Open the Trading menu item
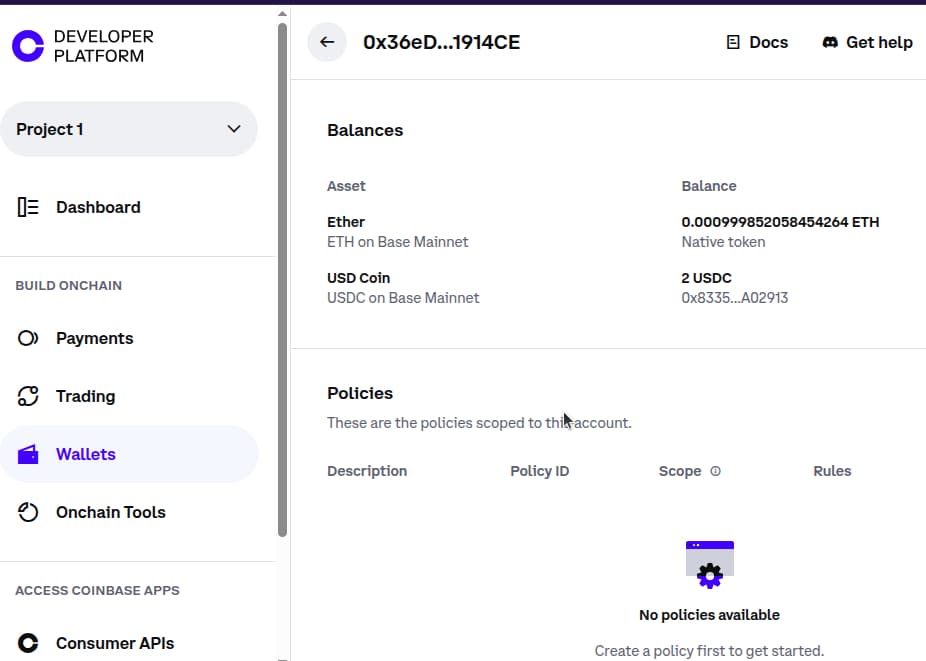This screenshot has height=661, width=926. tap(85, 396)
